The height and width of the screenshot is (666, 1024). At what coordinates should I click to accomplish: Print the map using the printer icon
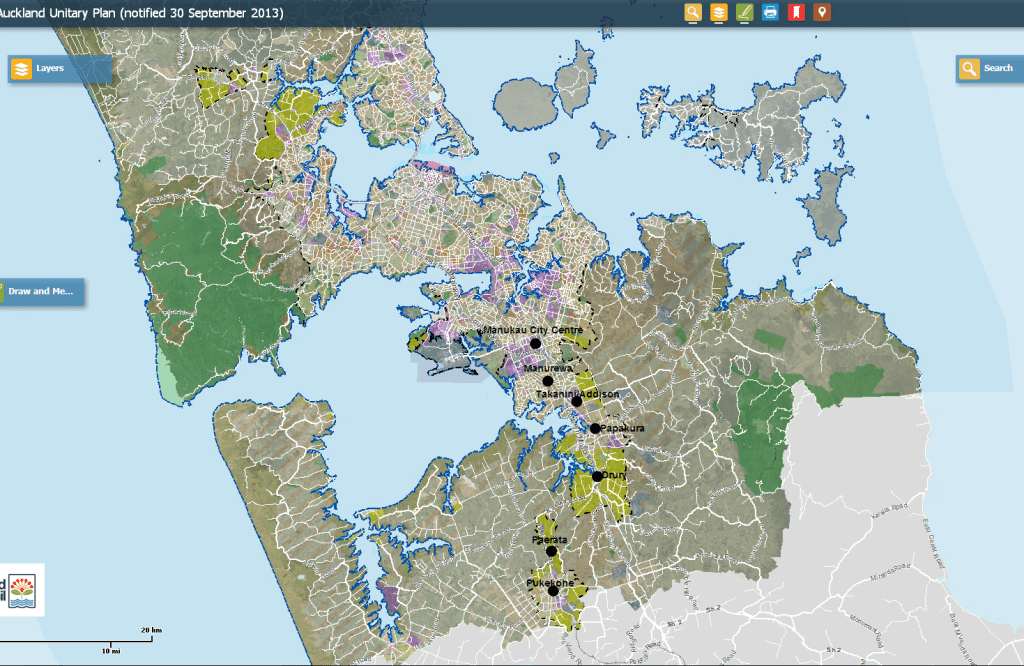pyautogui.click(x=770, y=13)
